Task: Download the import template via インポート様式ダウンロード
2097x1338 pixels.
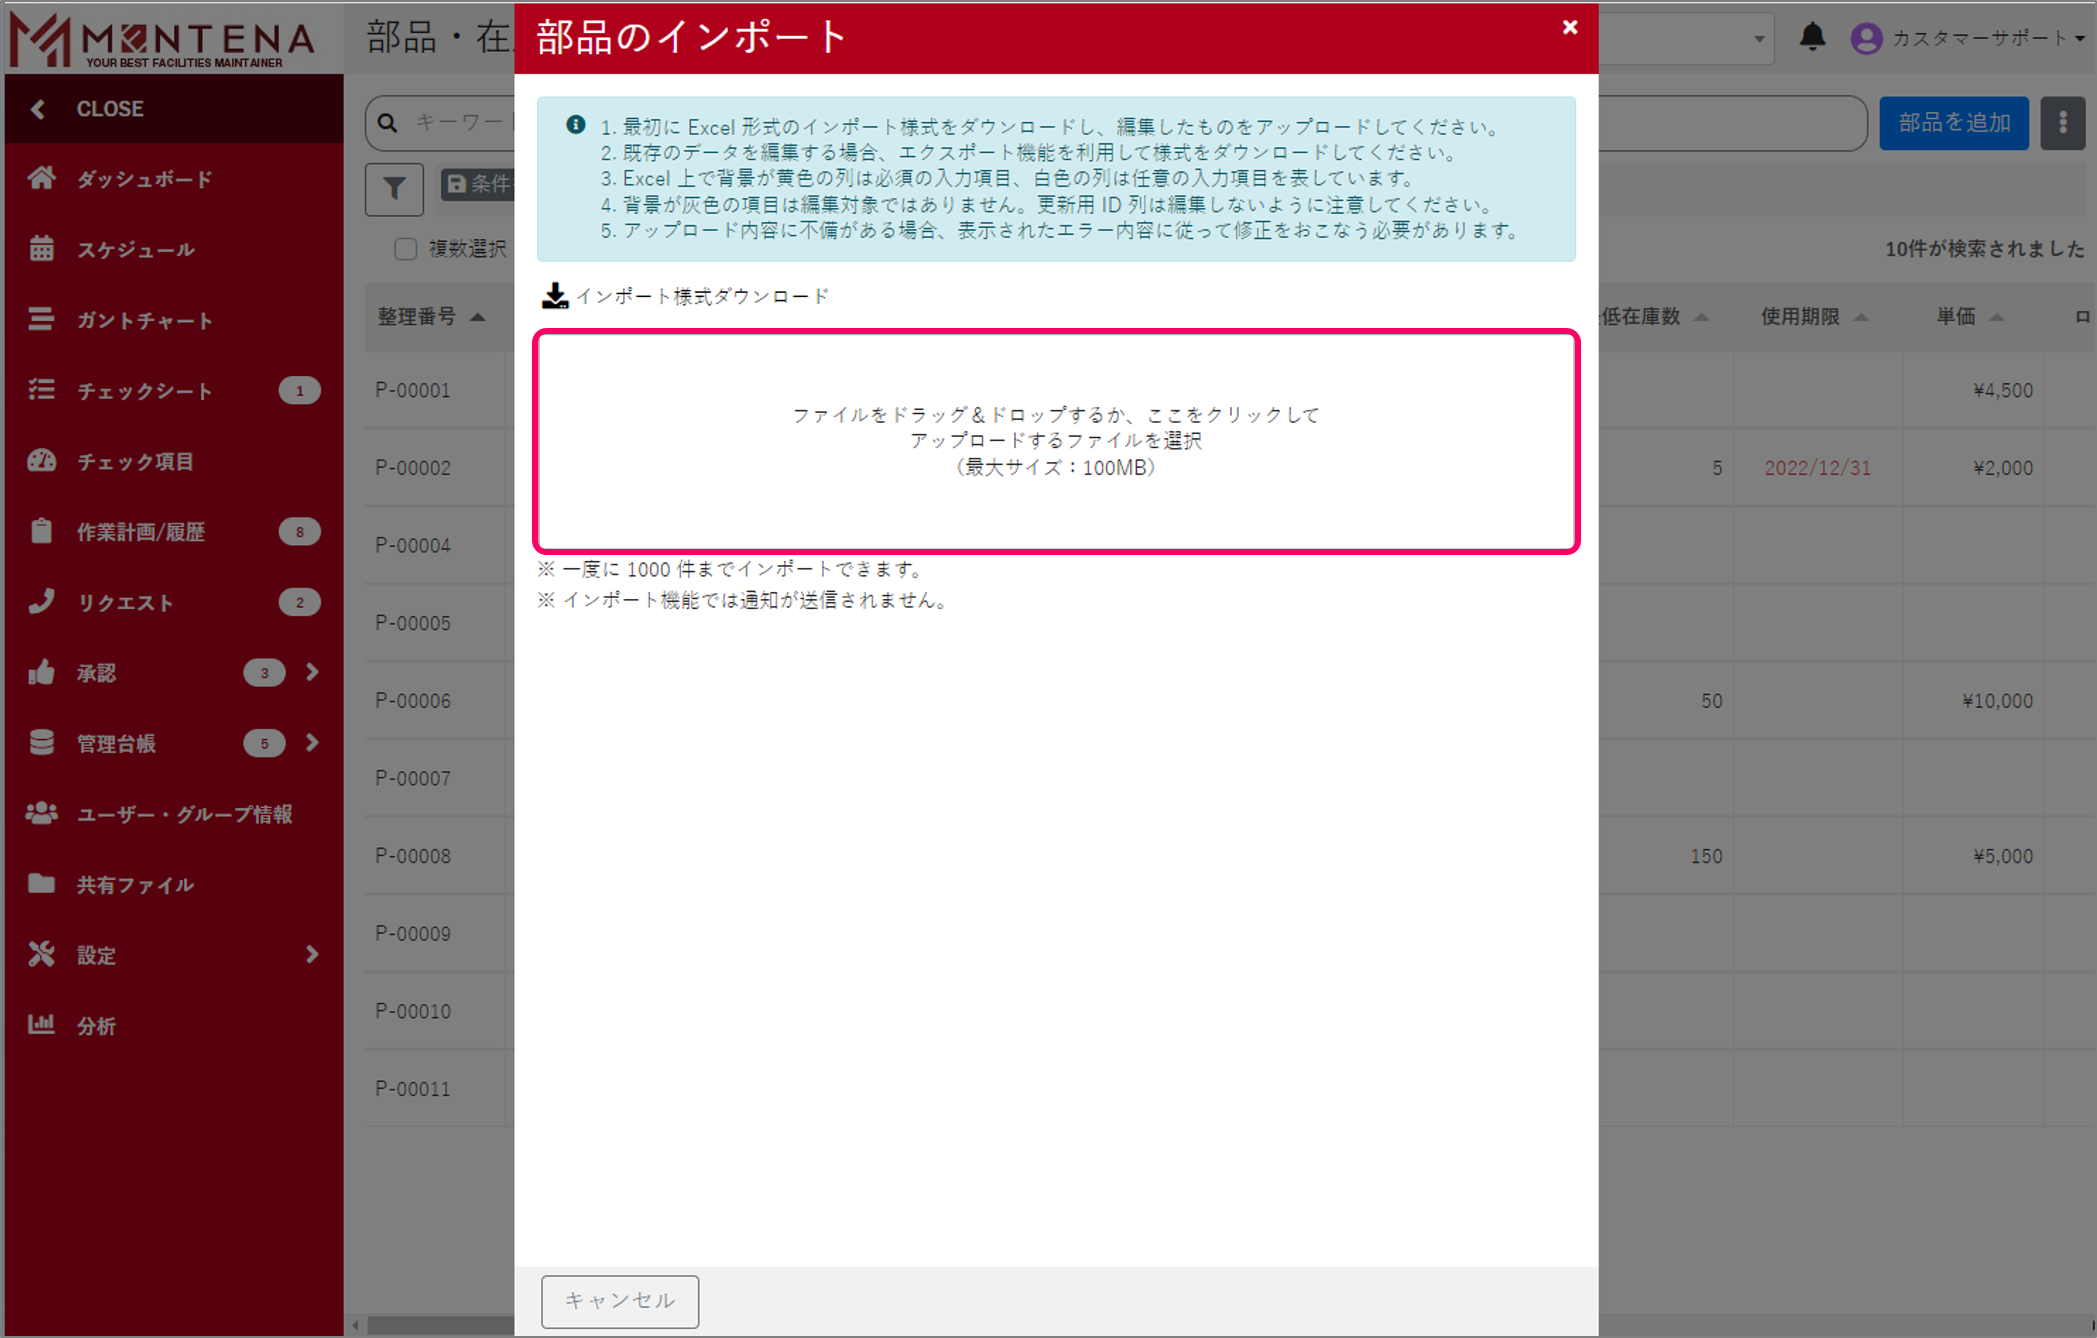Action: 688,295
